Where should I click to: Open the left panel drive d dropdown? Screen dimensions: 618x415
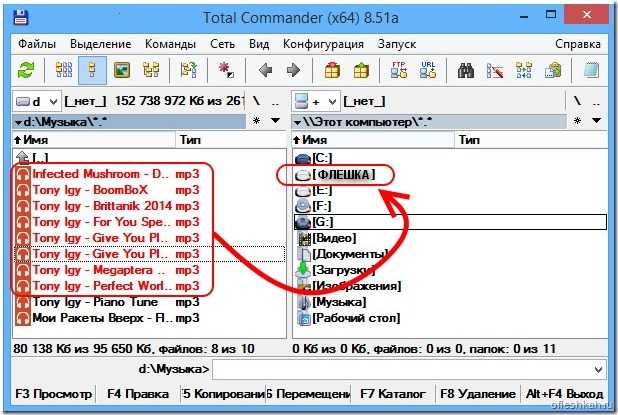coord(37,102)
